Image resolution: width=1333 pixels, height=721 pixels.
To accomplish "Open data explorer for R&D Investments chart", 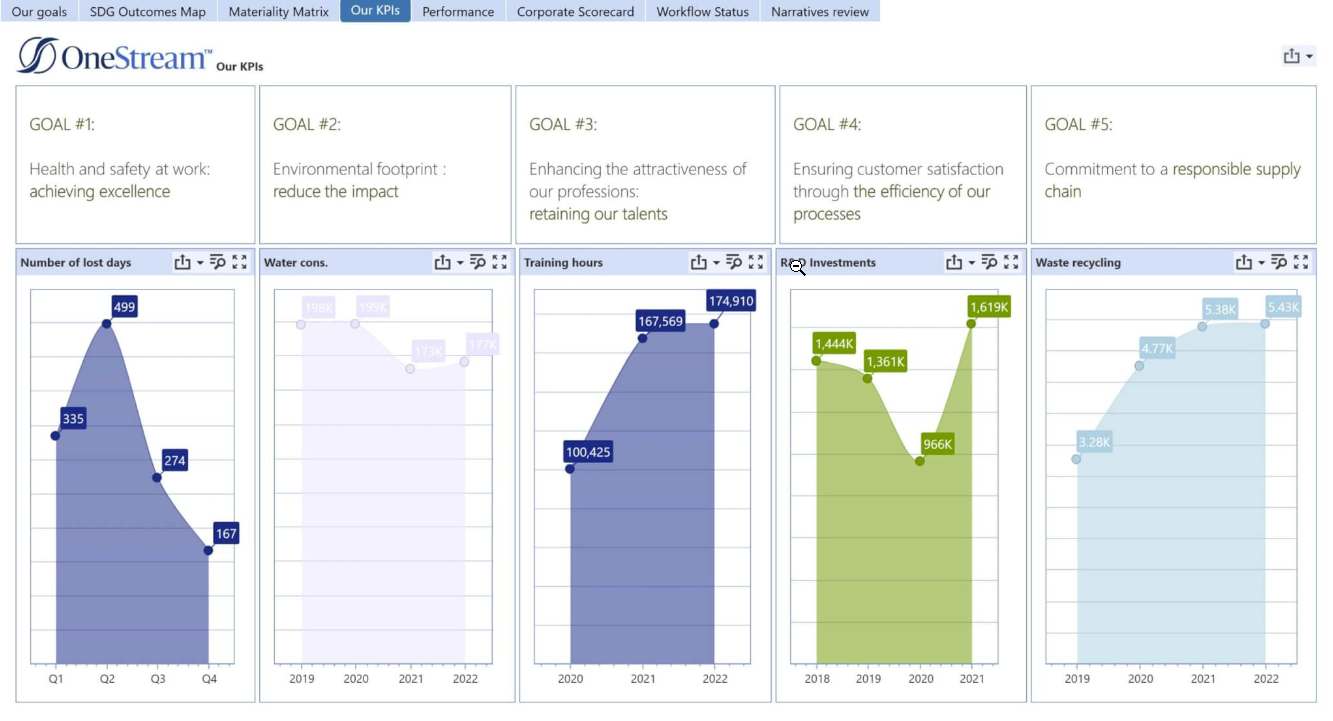I will (989, 263).
